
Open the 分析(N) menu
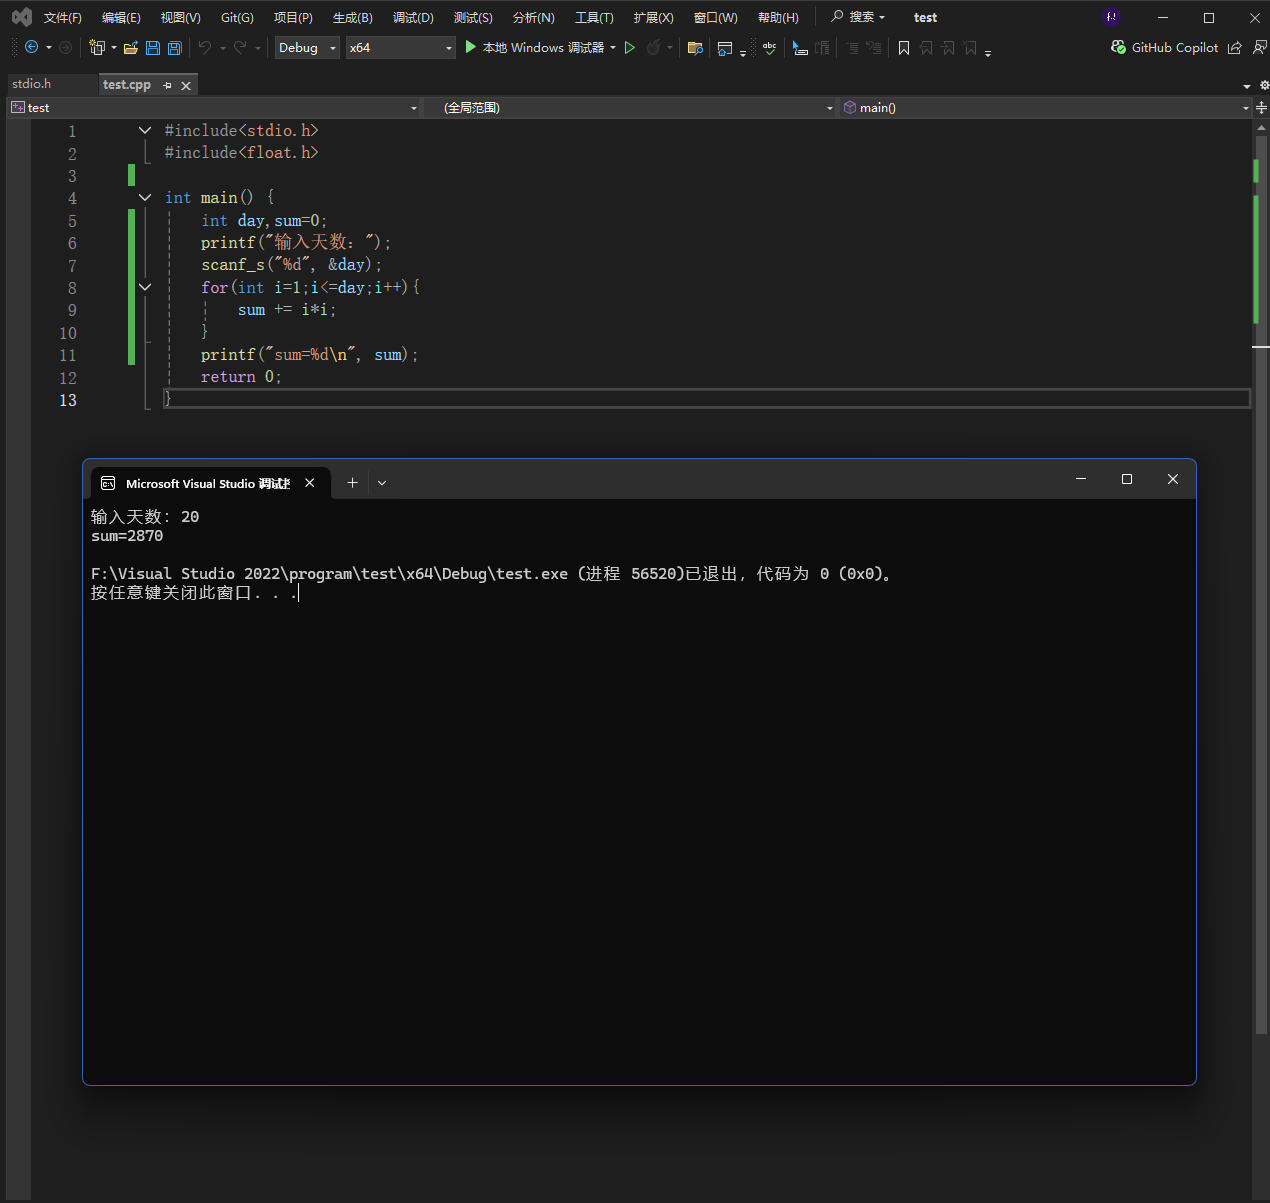(x=533, y=17)
